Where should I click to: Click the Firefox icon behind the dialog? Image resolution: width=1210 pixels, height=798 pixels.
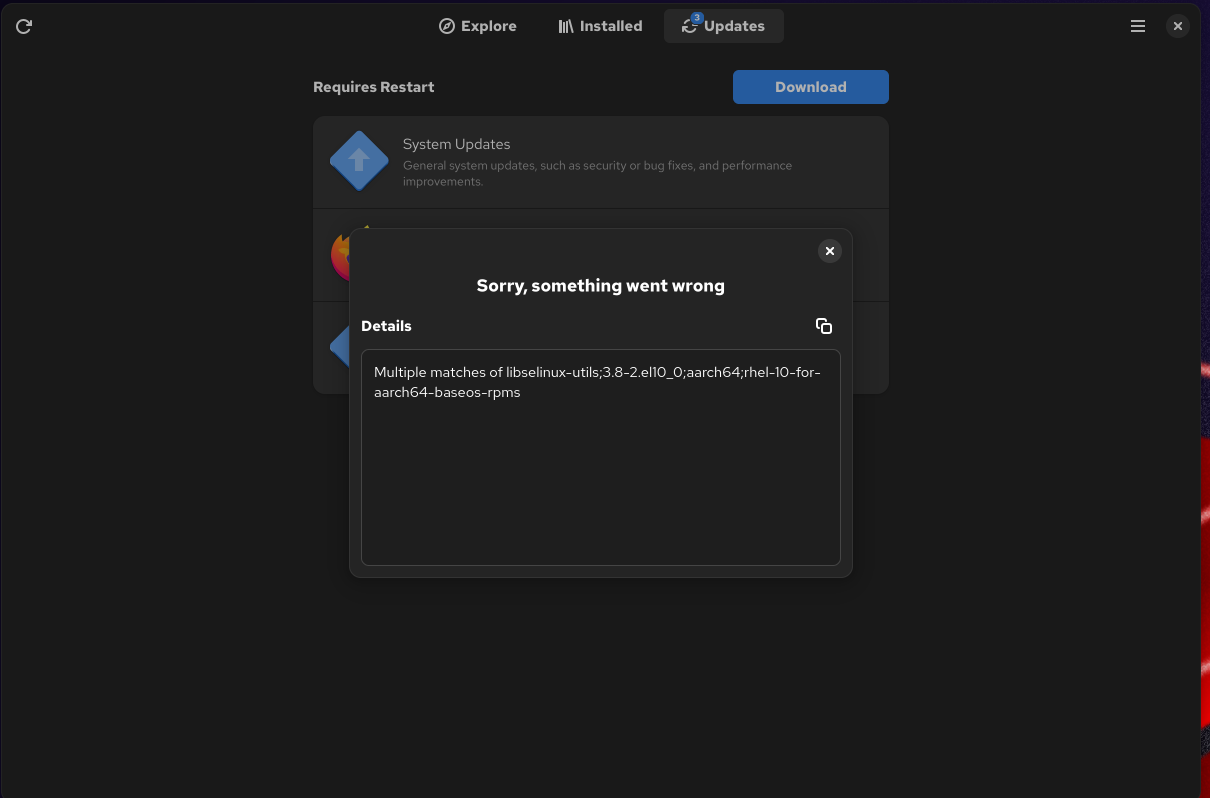(x=340, y=254)
